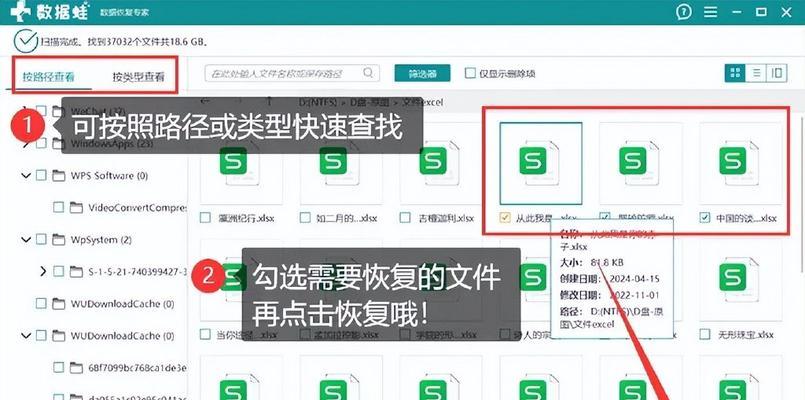
Task: Open the hamburger menu in title bar
Action: [x=711, y=11]
